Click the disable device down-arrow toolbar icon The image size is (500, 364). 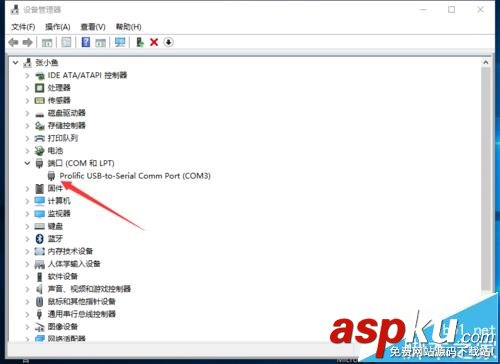click(x=168, y=42)
